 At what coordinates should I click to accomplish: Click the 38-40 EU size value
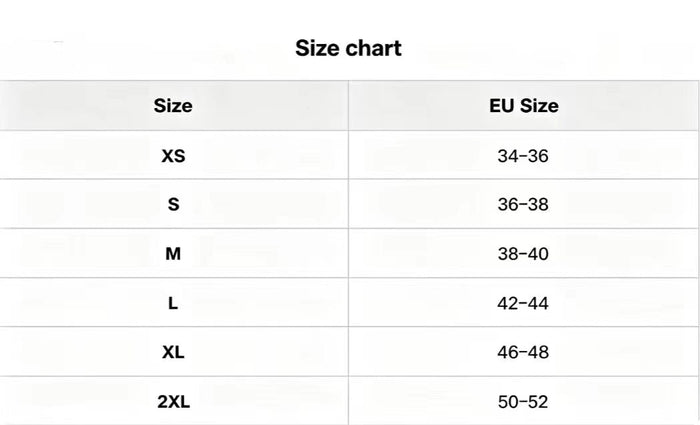(x=523, y=254)
